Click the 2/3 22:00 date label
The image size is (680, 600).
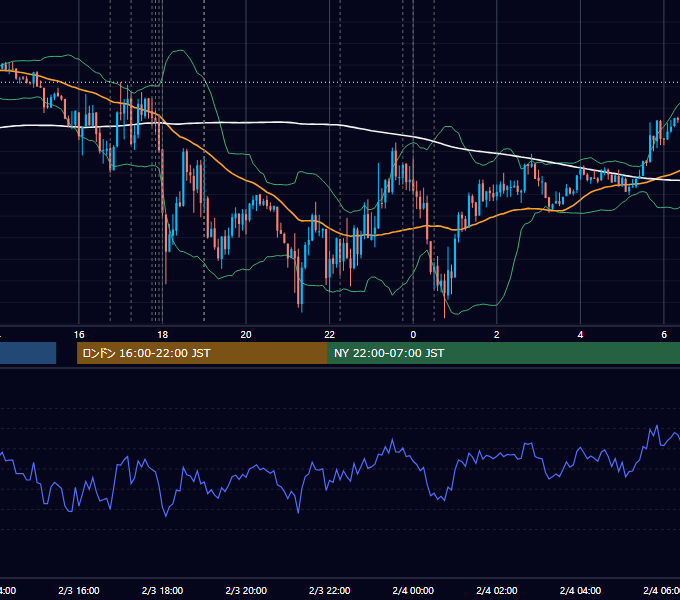(x=330, y=590)
